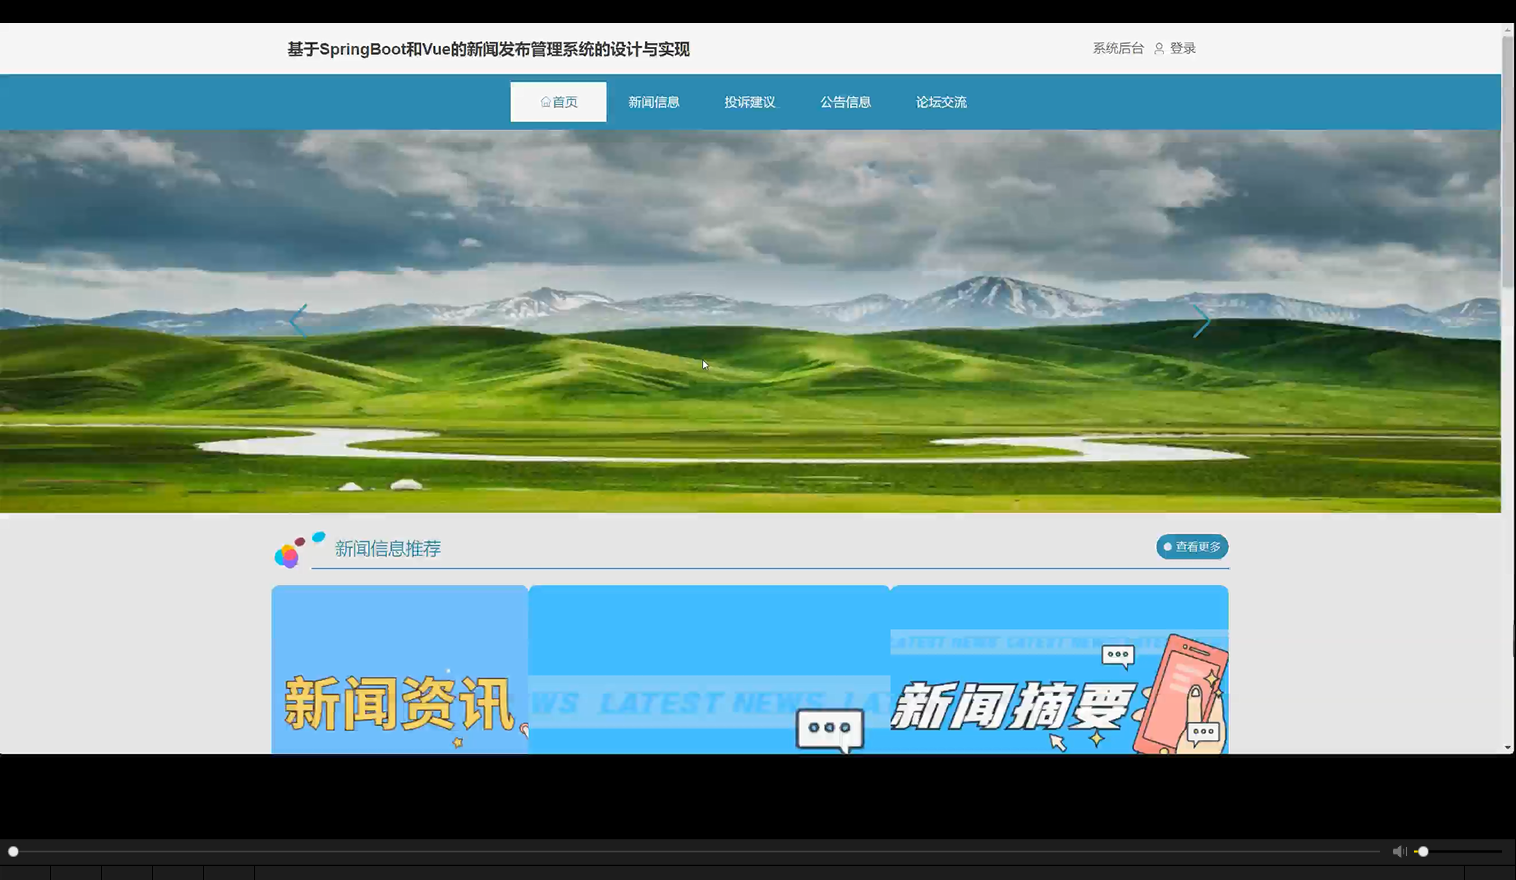1516x880 pixels.
Task: Click the dot icon inside the 查看更多 button
Action: (1167, 547)
